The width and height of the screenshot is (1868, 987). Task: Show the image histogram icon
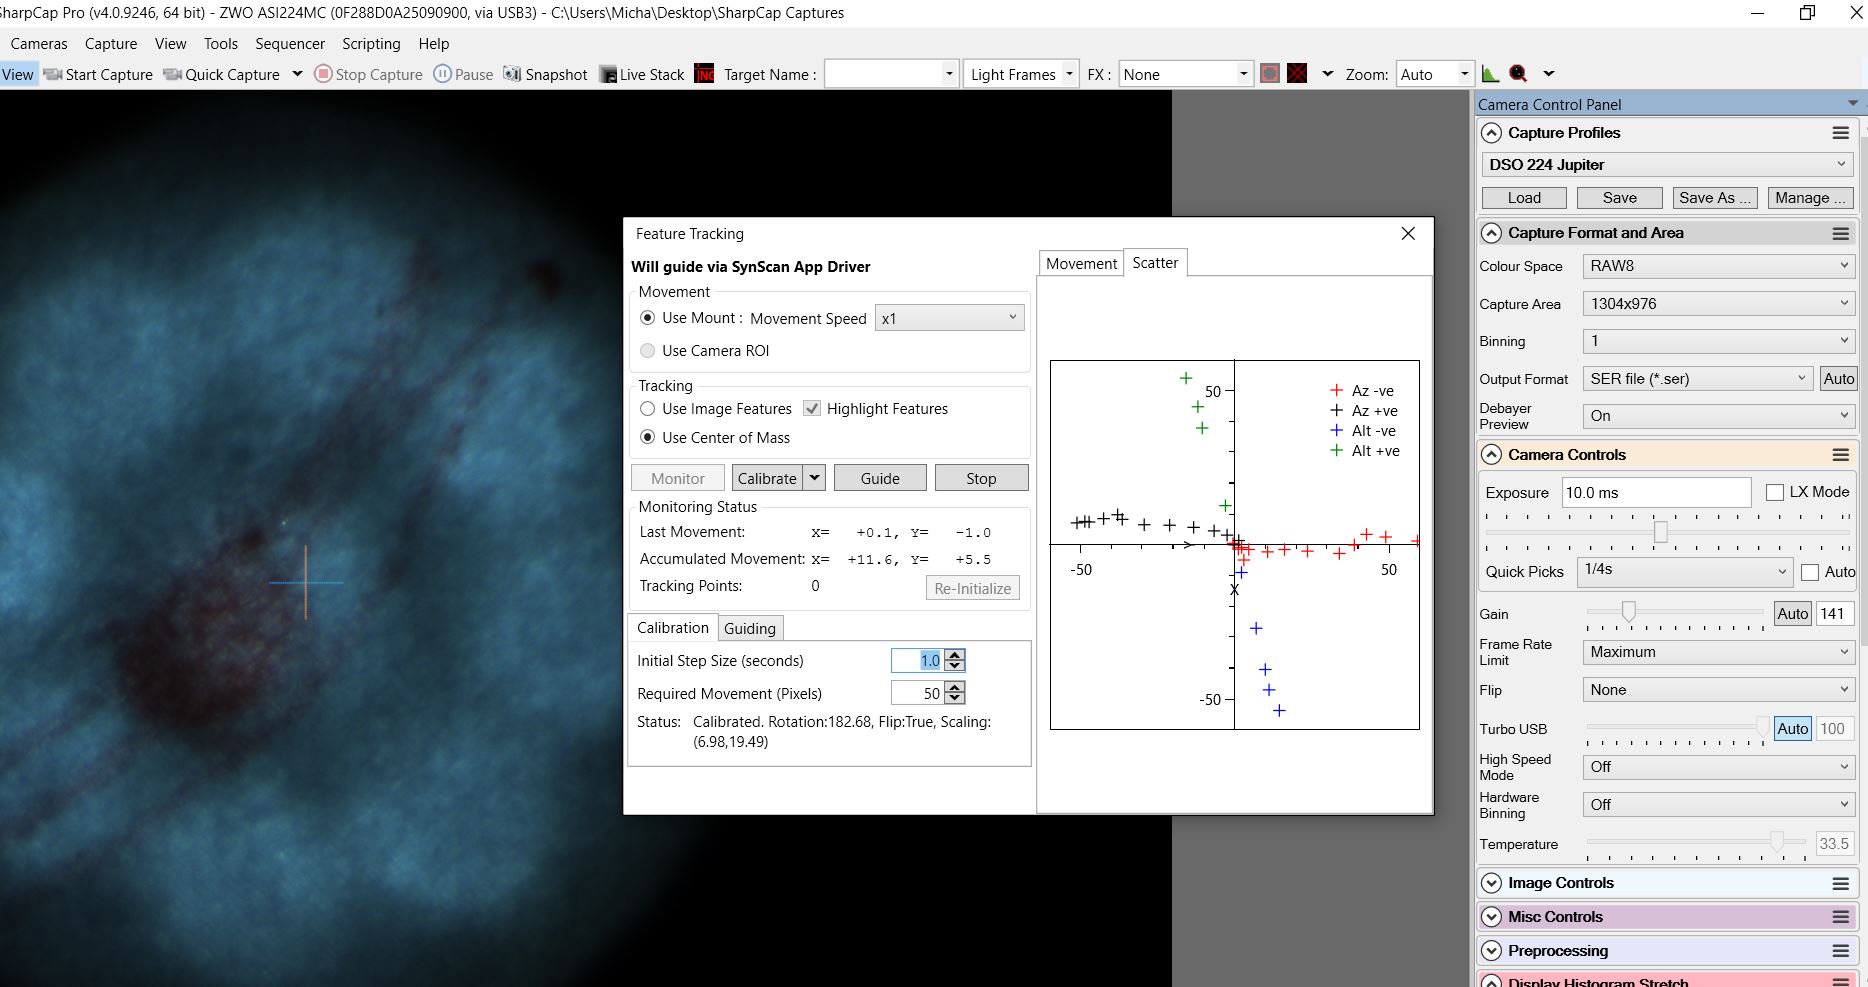click(1490, 74)
